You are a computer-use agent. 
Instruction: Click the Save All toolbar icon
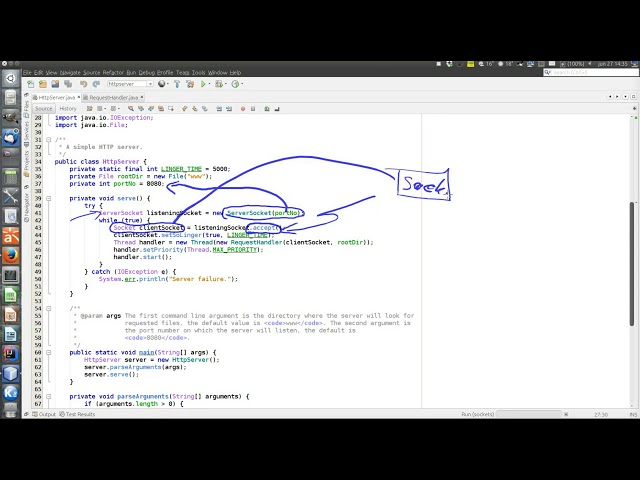click(68, 84)
